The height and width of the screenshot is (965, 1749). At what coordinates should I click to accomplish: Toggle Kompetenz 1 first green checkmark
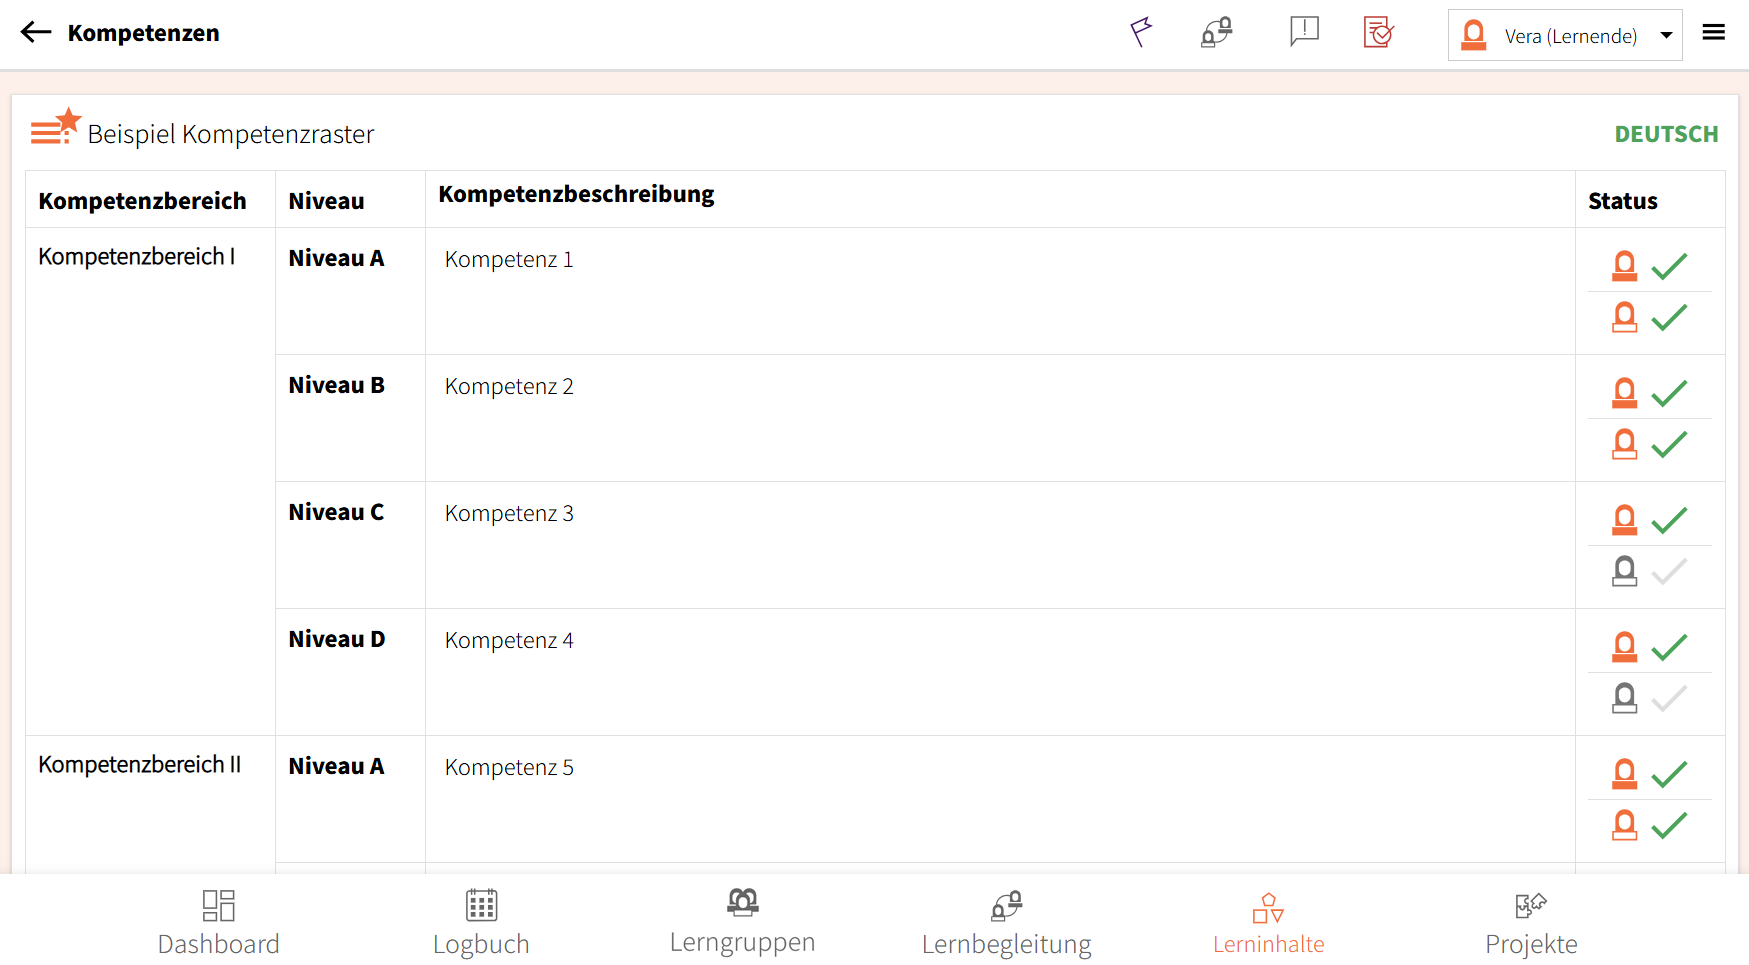[x=1669, y=266]
